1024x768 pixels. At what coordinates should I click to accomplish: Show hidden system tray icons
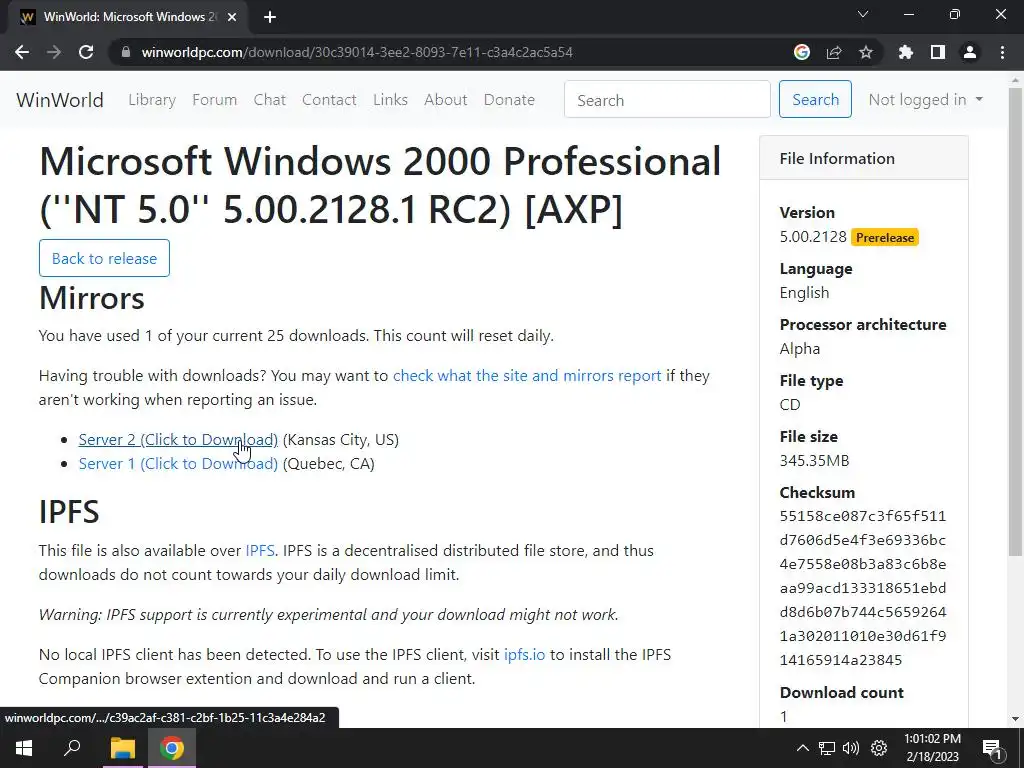[x=803, y=748]
